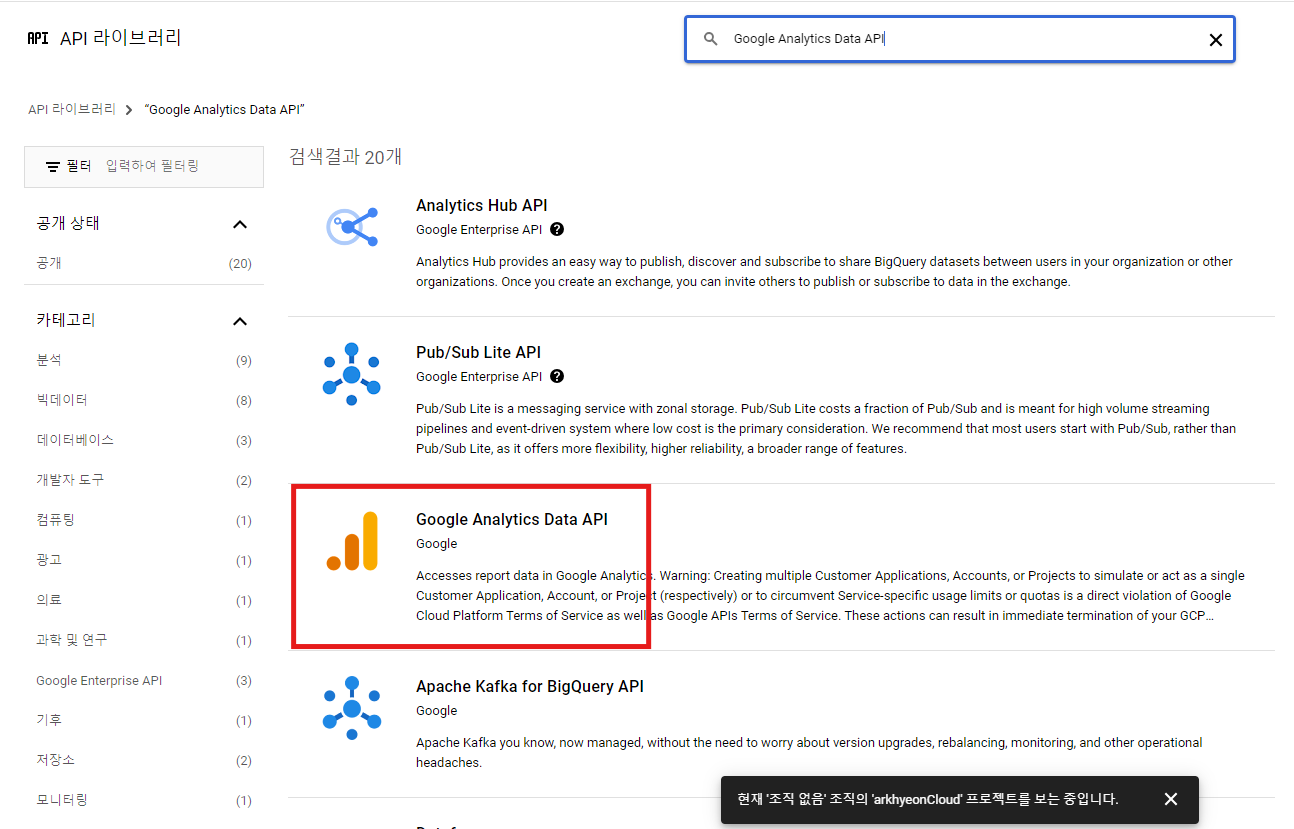Click the breadcrumb chevron separator
The height and width of the screenshot is (829, 1294).
point(130,109)
